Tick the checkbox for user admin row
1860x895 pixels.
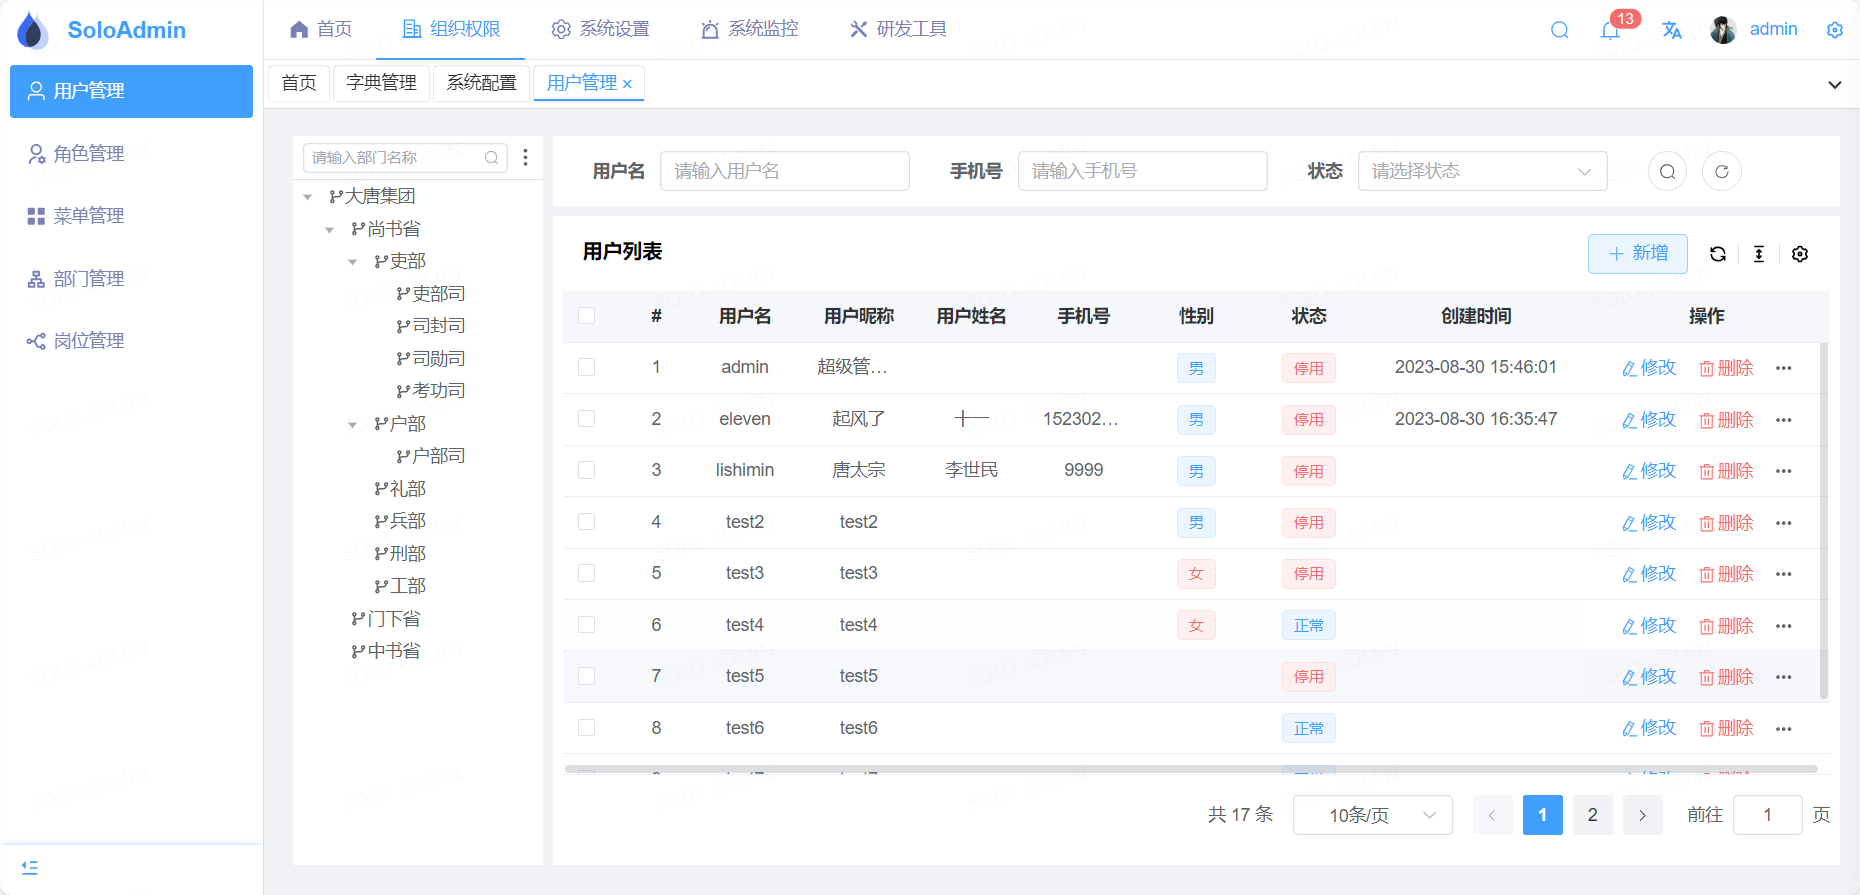587,367
